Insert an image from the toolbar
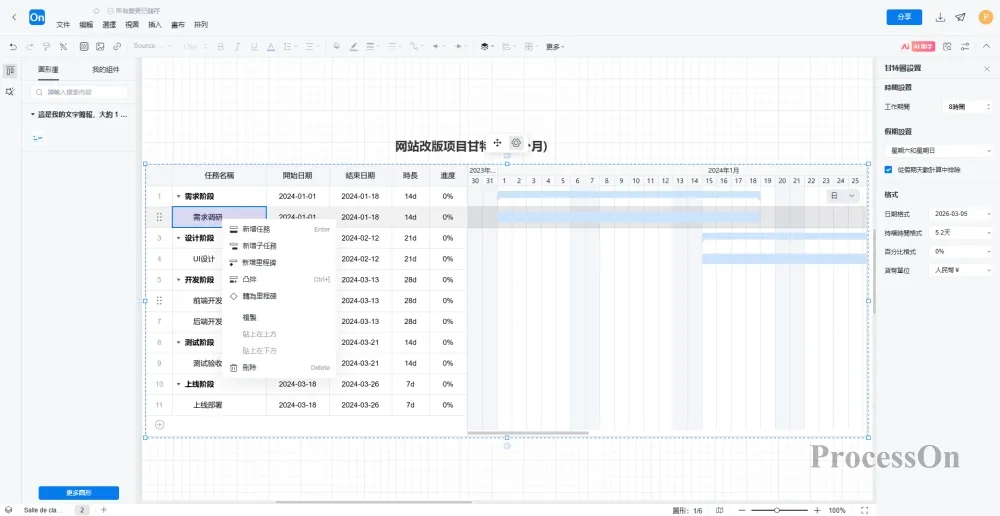Screen dimensions: 1000x516 tap(101, 46)
